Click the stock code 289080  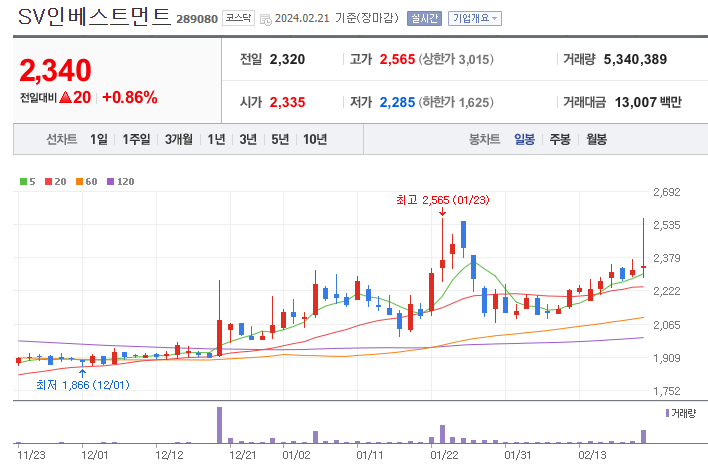tap(197, 19)
